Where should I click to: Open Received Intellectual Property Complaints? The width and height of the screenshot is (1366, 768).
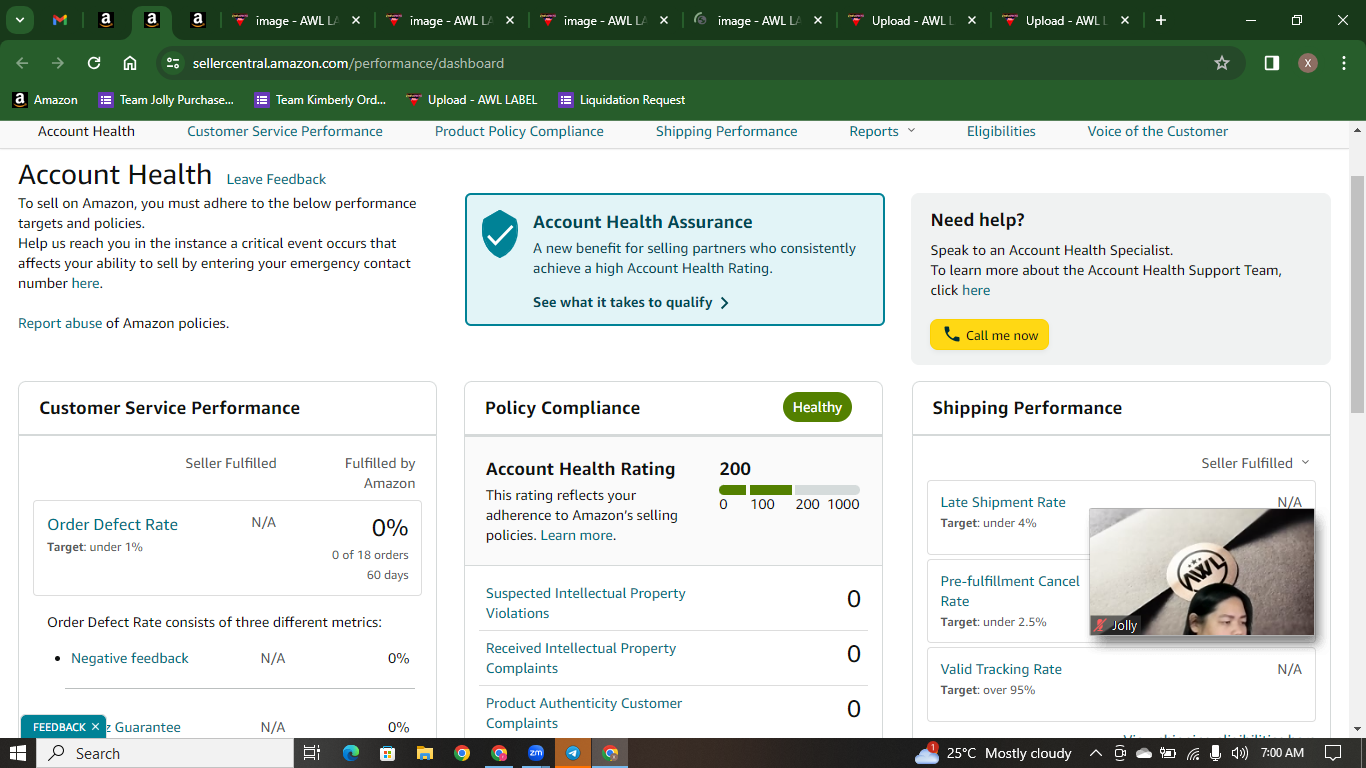point(581,658)
